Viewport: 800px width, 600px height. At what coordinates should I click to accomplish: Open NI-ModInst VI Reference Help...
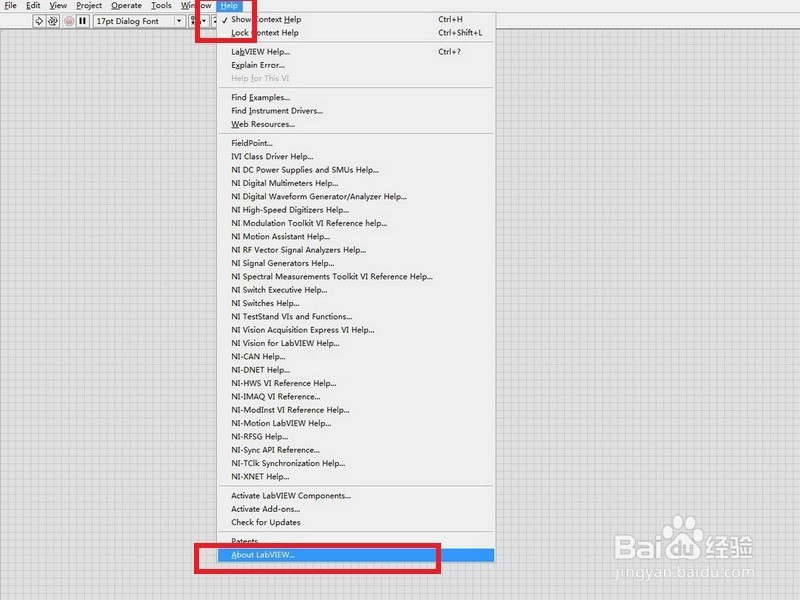click(x=356, y=410)
